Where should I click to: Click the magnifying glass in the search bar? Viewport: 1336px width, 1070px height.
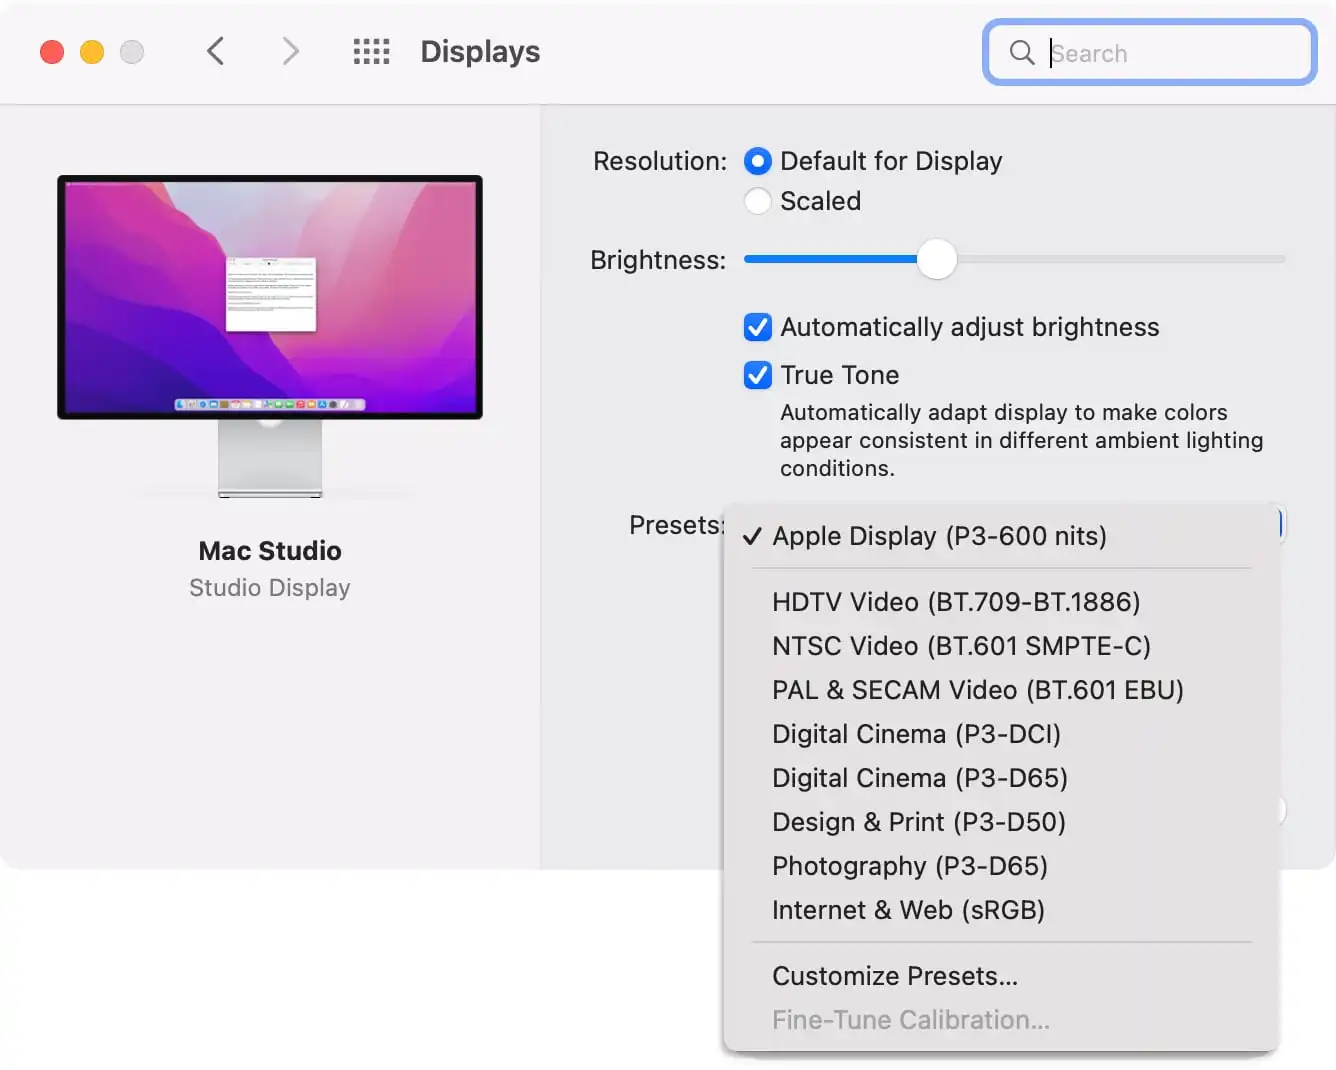coord(1021,53)
